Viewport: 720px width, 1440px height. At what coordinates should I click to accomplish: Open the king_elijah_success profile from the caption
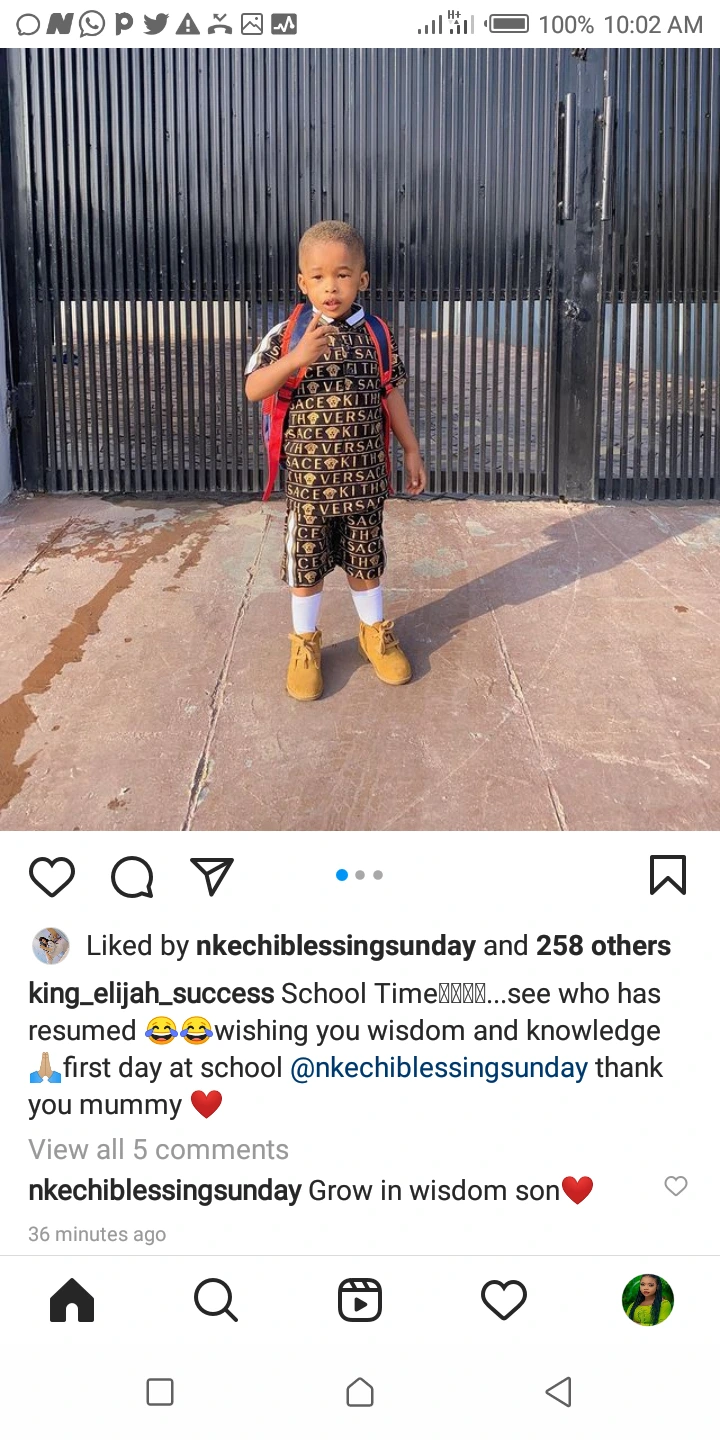coord(151,994)
